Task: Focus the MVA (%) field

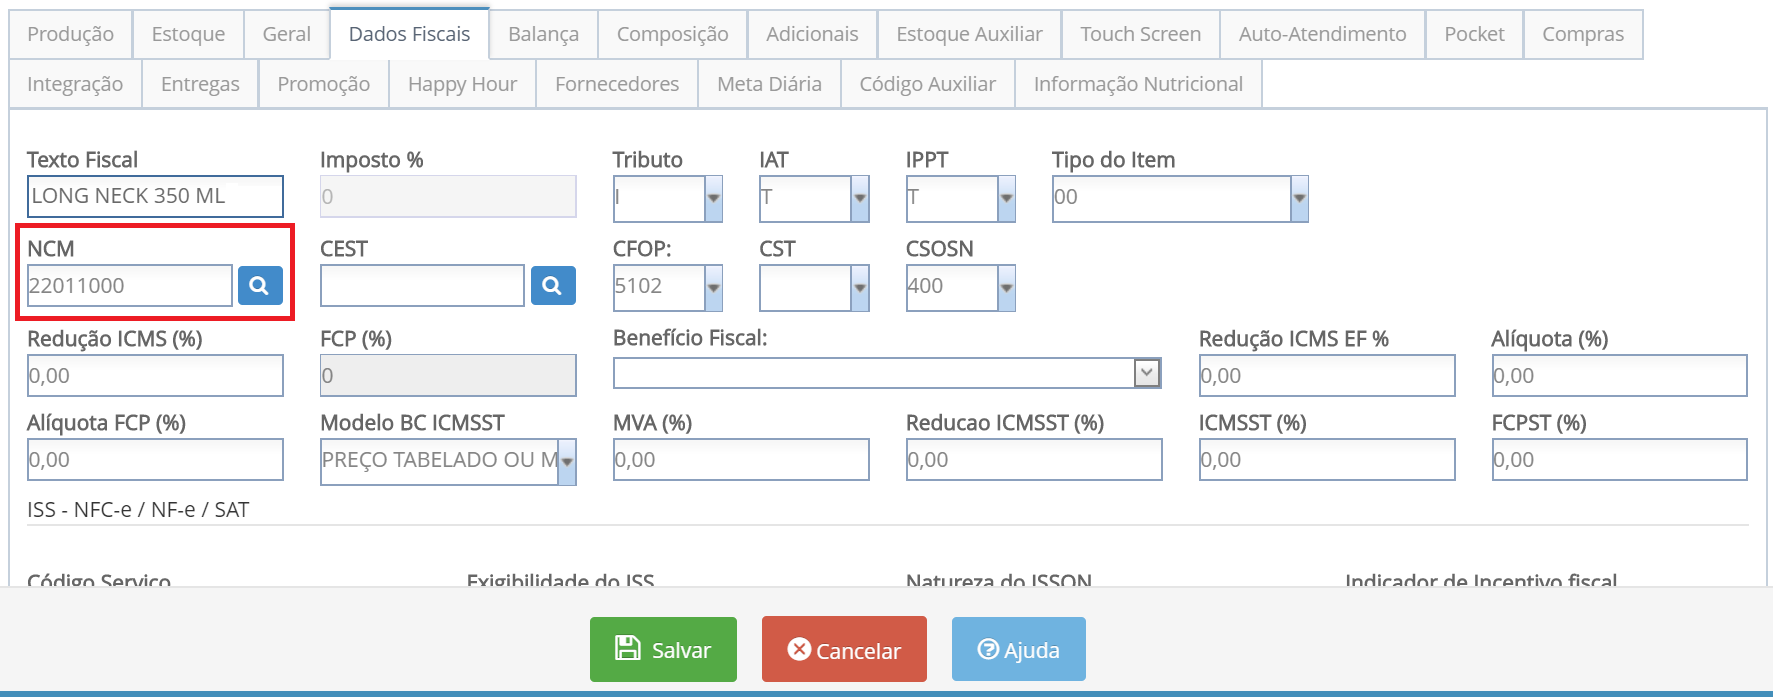Action: pos(741,460)
